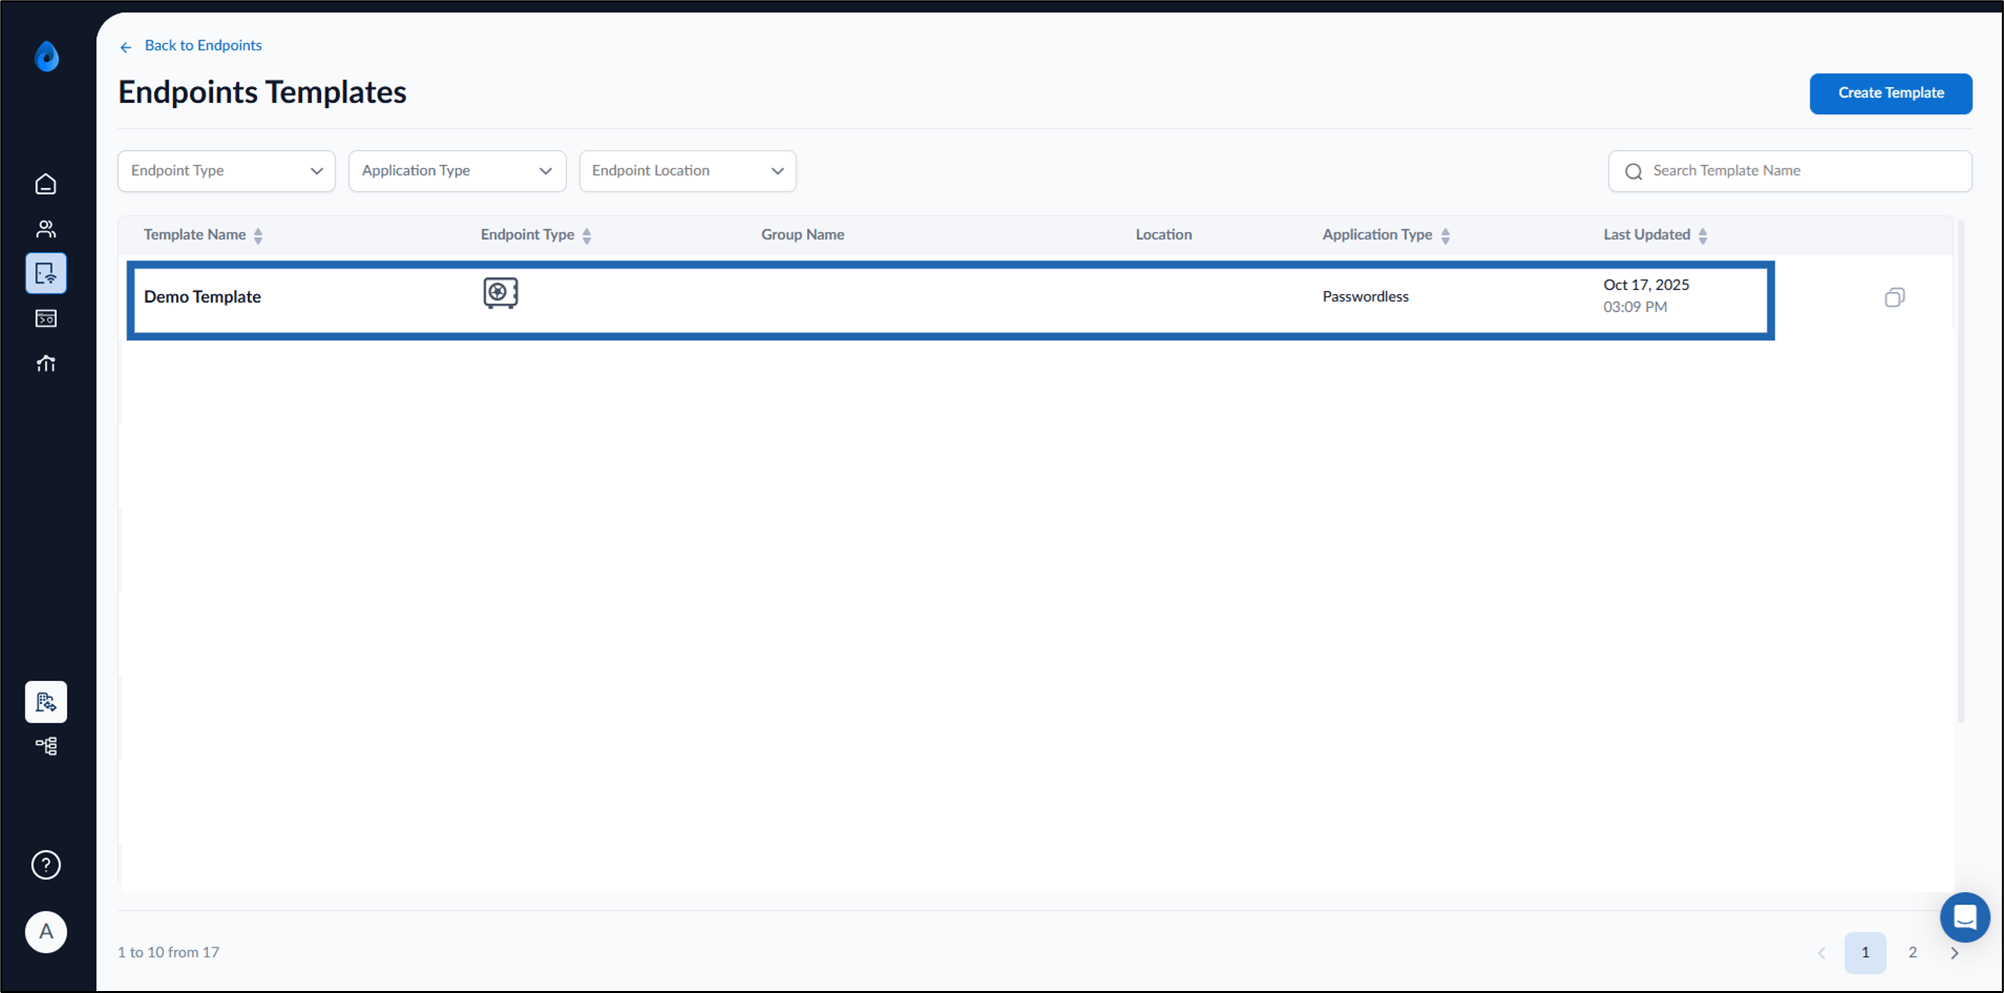Click the back arrow icon
This screenshot has height=993, width=2004.
(x=126, y=47)
